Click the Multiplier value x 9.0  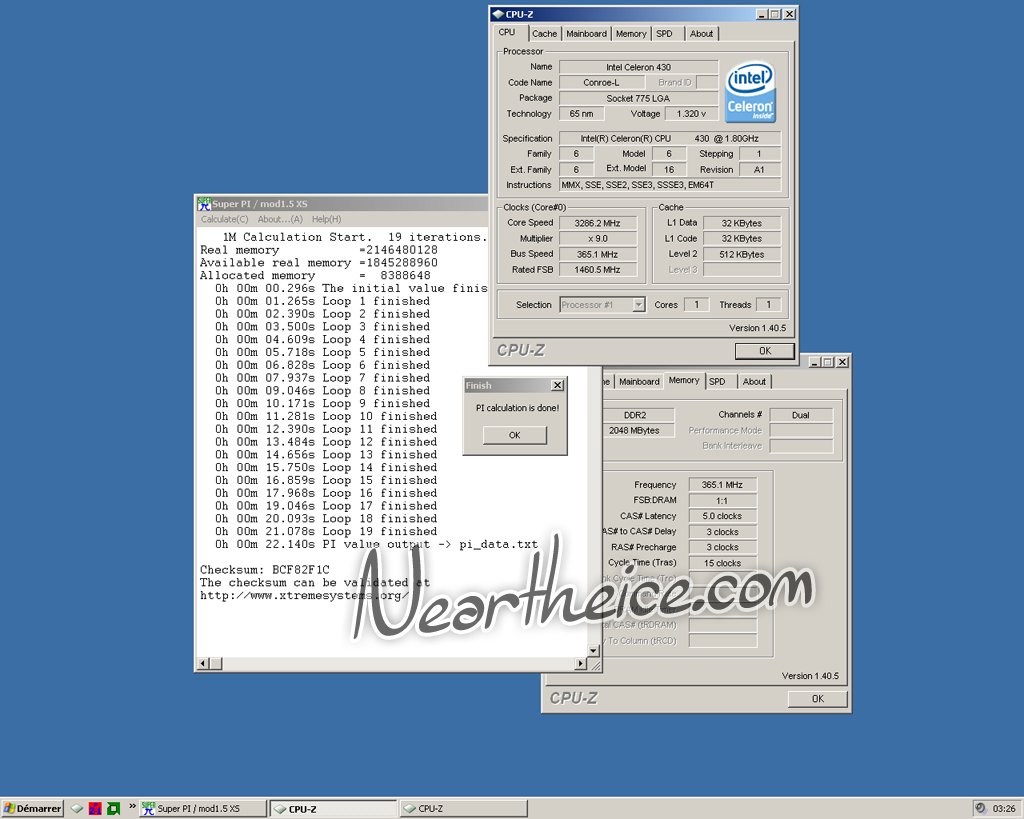(x=598, y=238)
